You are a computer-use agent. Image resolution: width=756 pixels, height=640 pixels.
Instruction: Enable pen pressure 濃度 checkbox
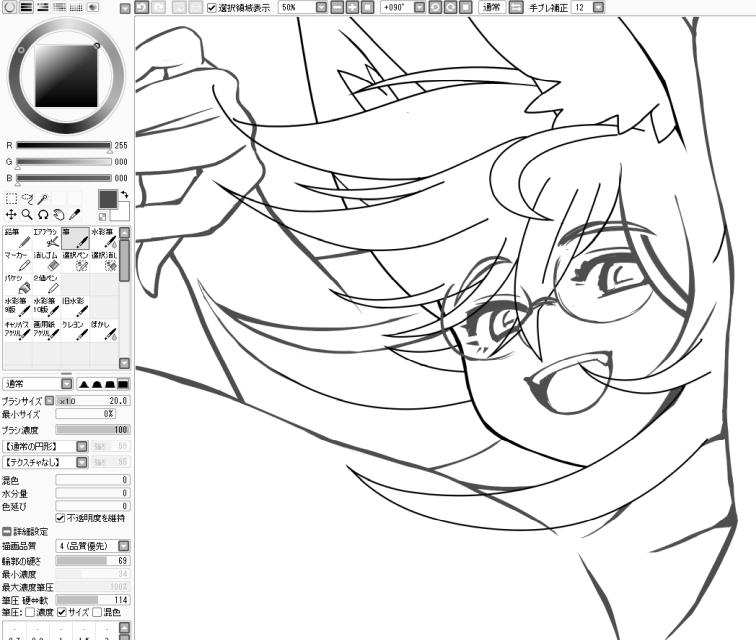[30, 613]
